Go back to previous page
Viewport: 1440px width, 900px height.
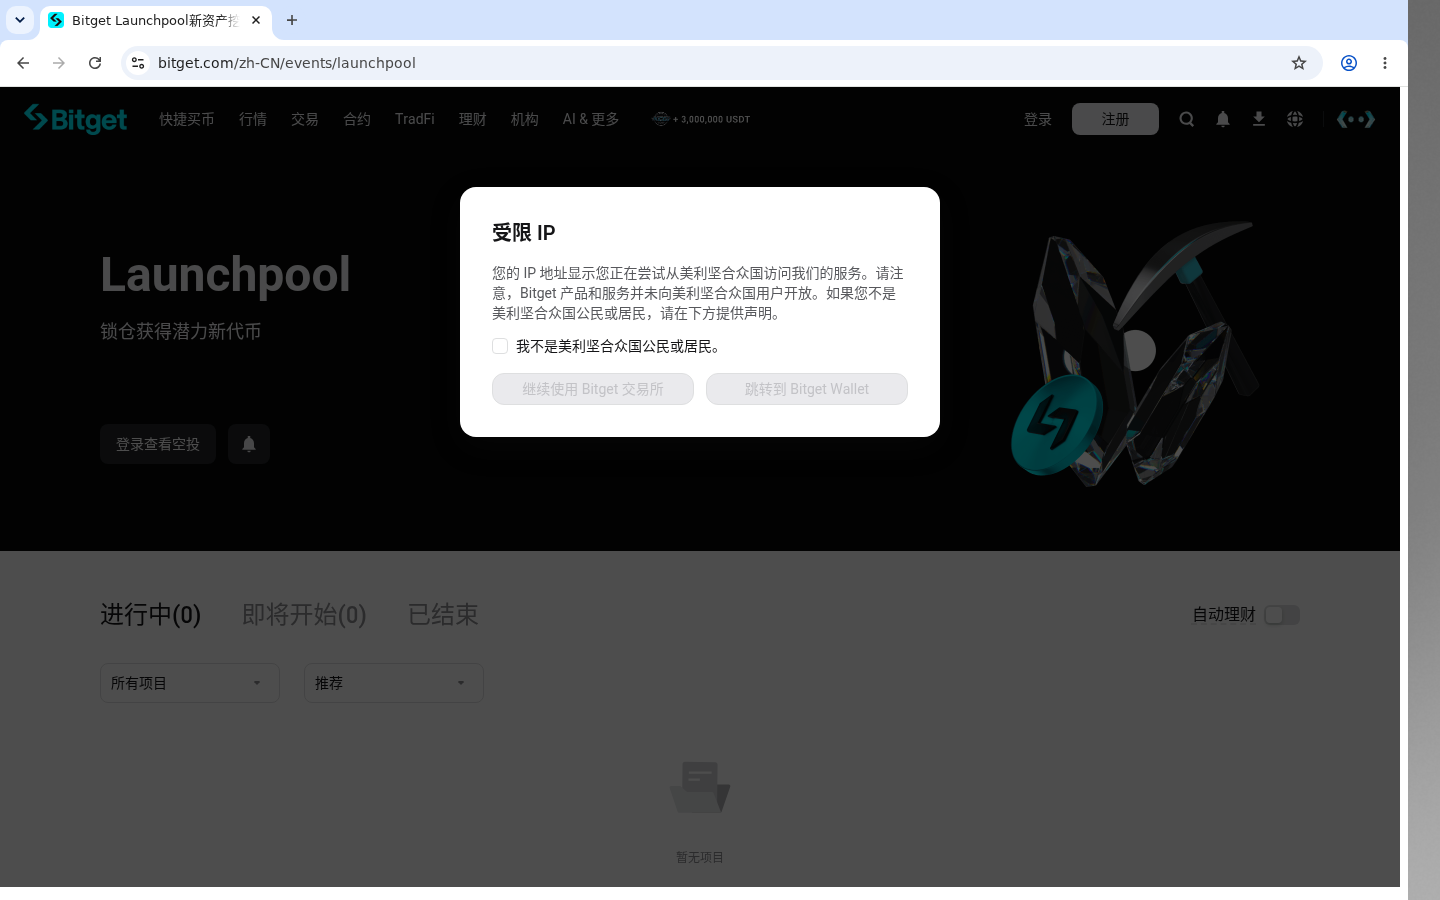pyautogui.click(x=23, y=63)
